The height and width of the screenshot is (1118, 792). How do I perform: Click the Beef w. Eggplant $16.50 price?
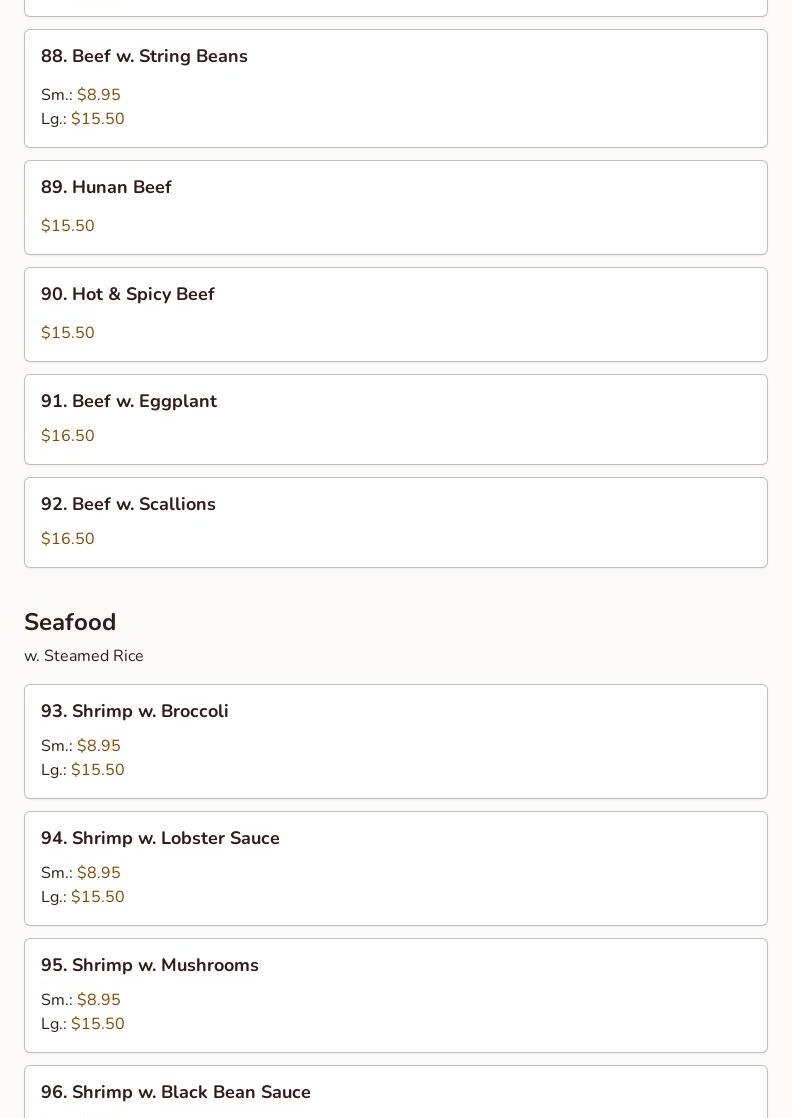[x=68, y=436]
